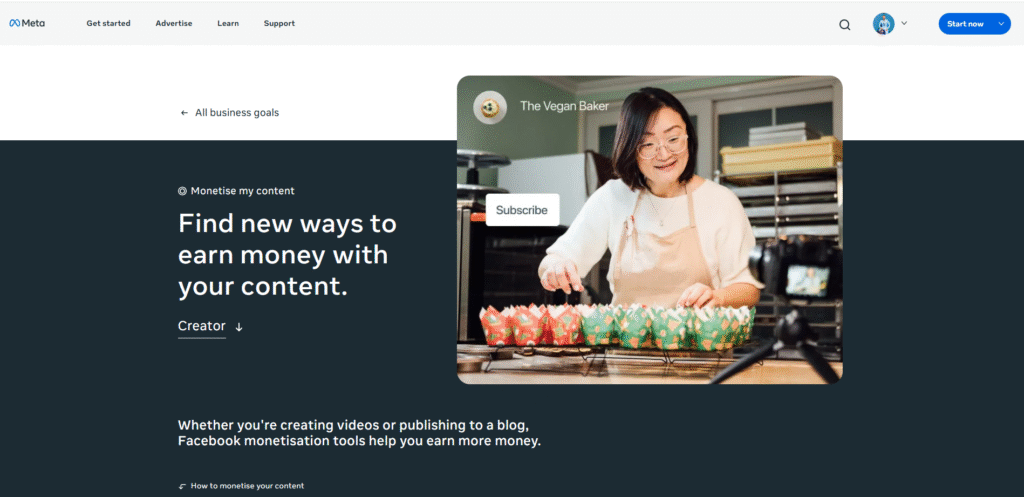
Task: Open the search magnifier icon
Action: [844, 25]
